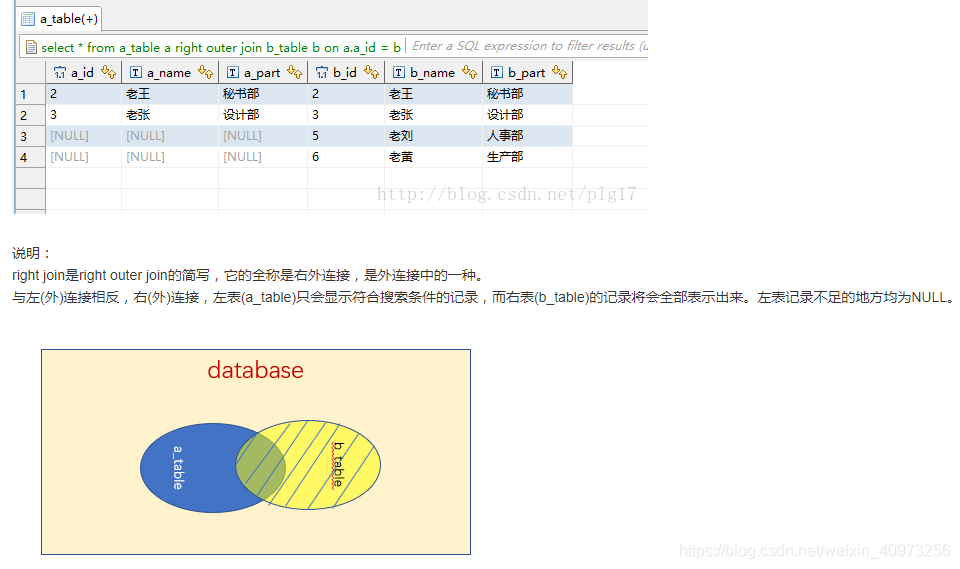Select the b_id column header

345,72
